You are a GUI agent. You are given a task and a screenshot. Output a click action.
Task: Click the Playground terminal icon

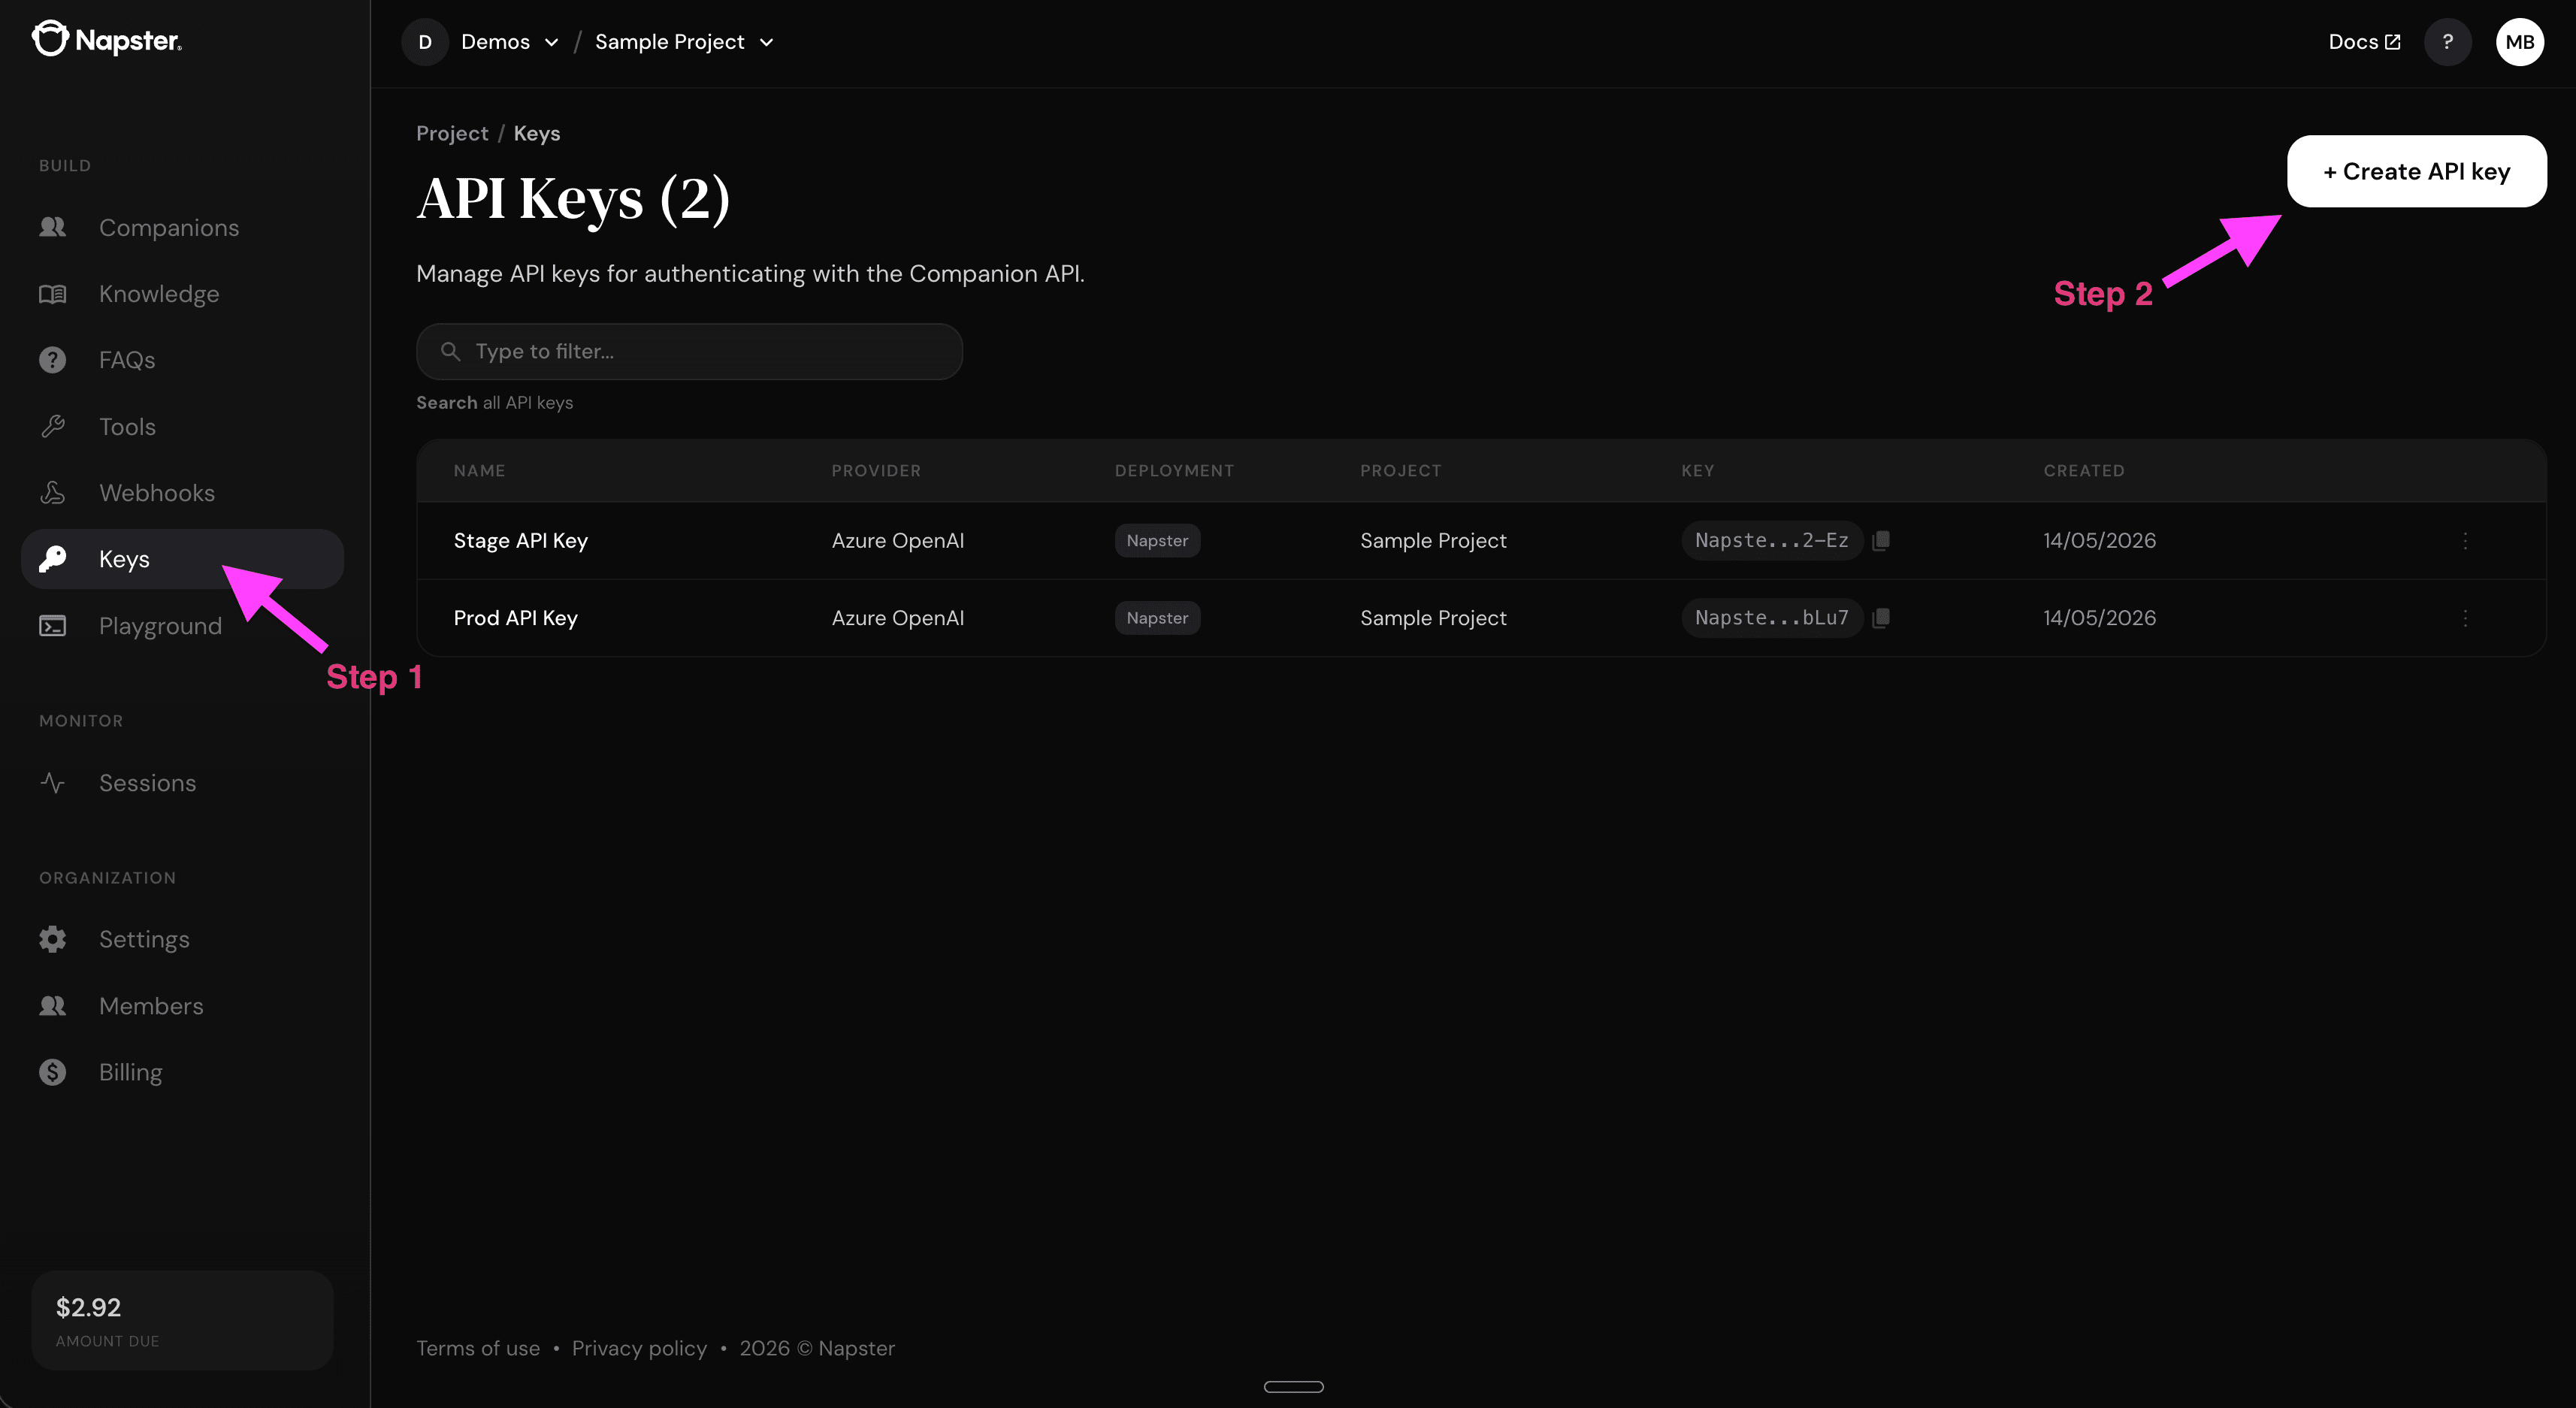(x=53, y=626)
